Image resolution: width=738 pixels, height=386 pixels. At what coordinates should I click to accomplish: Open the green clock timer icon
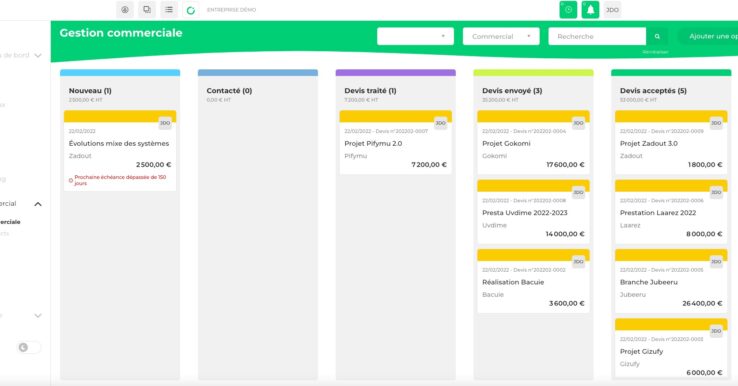click(x=568, y=9)
